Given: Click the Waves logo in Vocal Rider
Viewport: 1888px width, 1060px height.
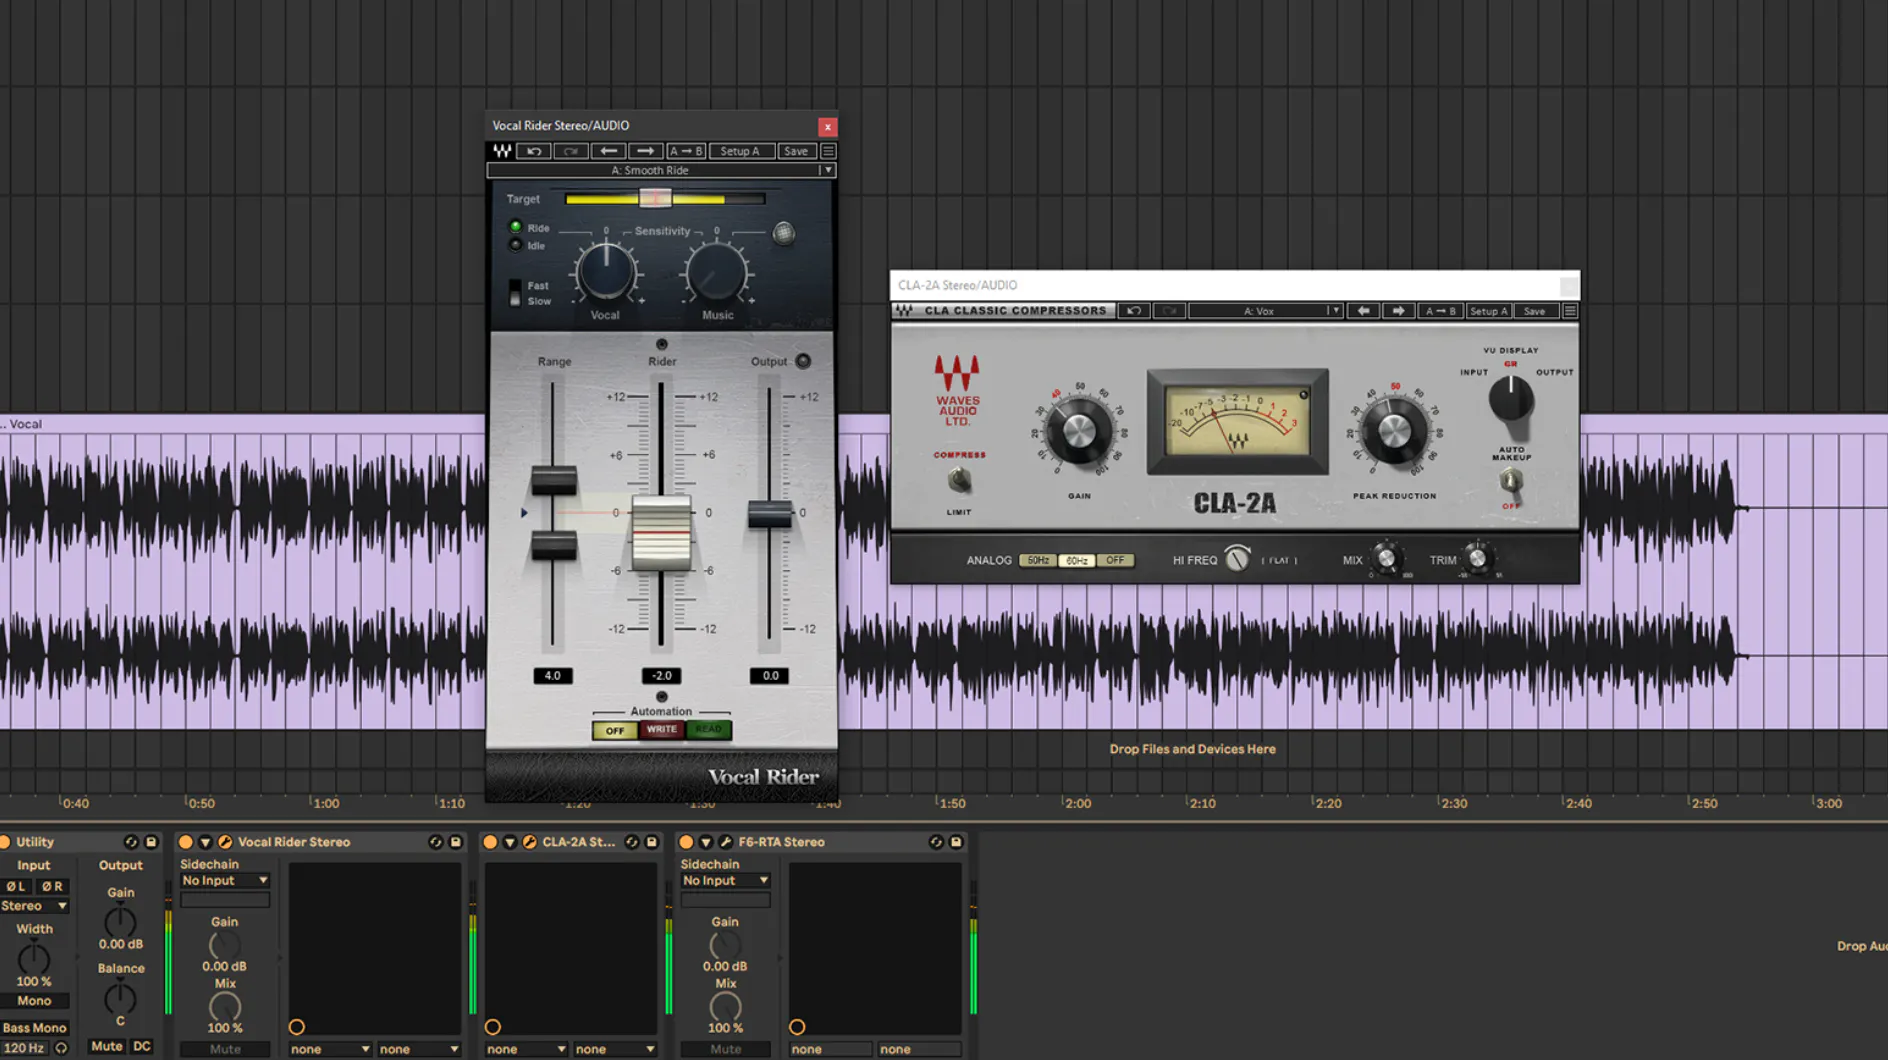Looking at the screenshot, I should tap(502, 151).
